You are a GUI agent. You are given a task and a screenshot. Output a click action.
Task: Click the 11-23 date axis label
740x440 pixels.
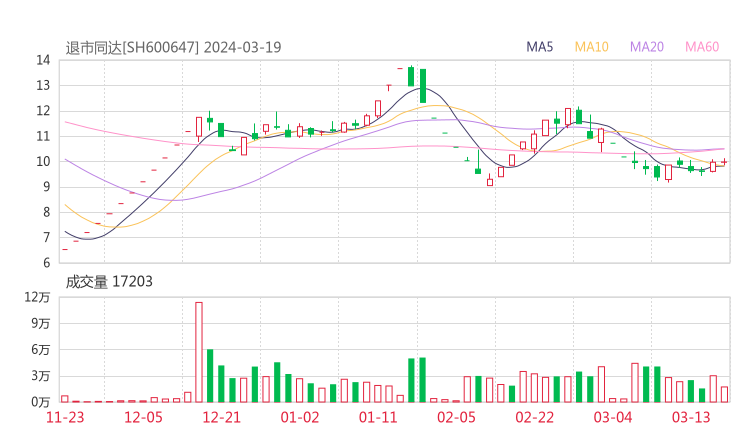[65, 417]
